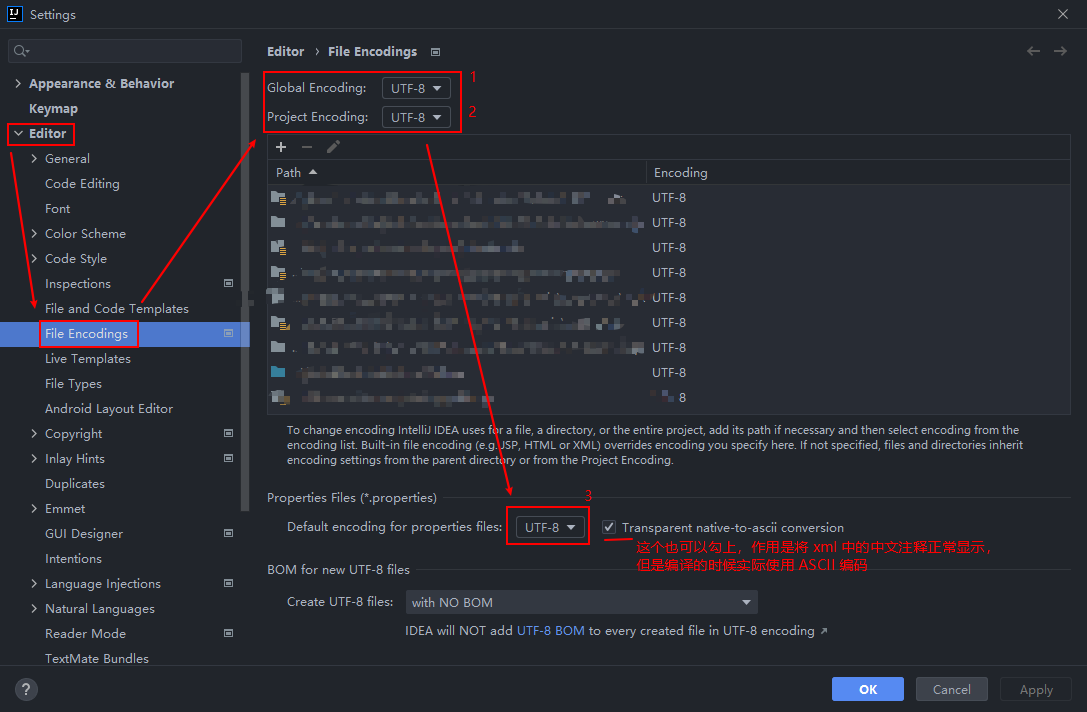The height and width of the screenshot is (712, 1087).
Task: Open the Inspections settings page
Action: coord(78,284)
